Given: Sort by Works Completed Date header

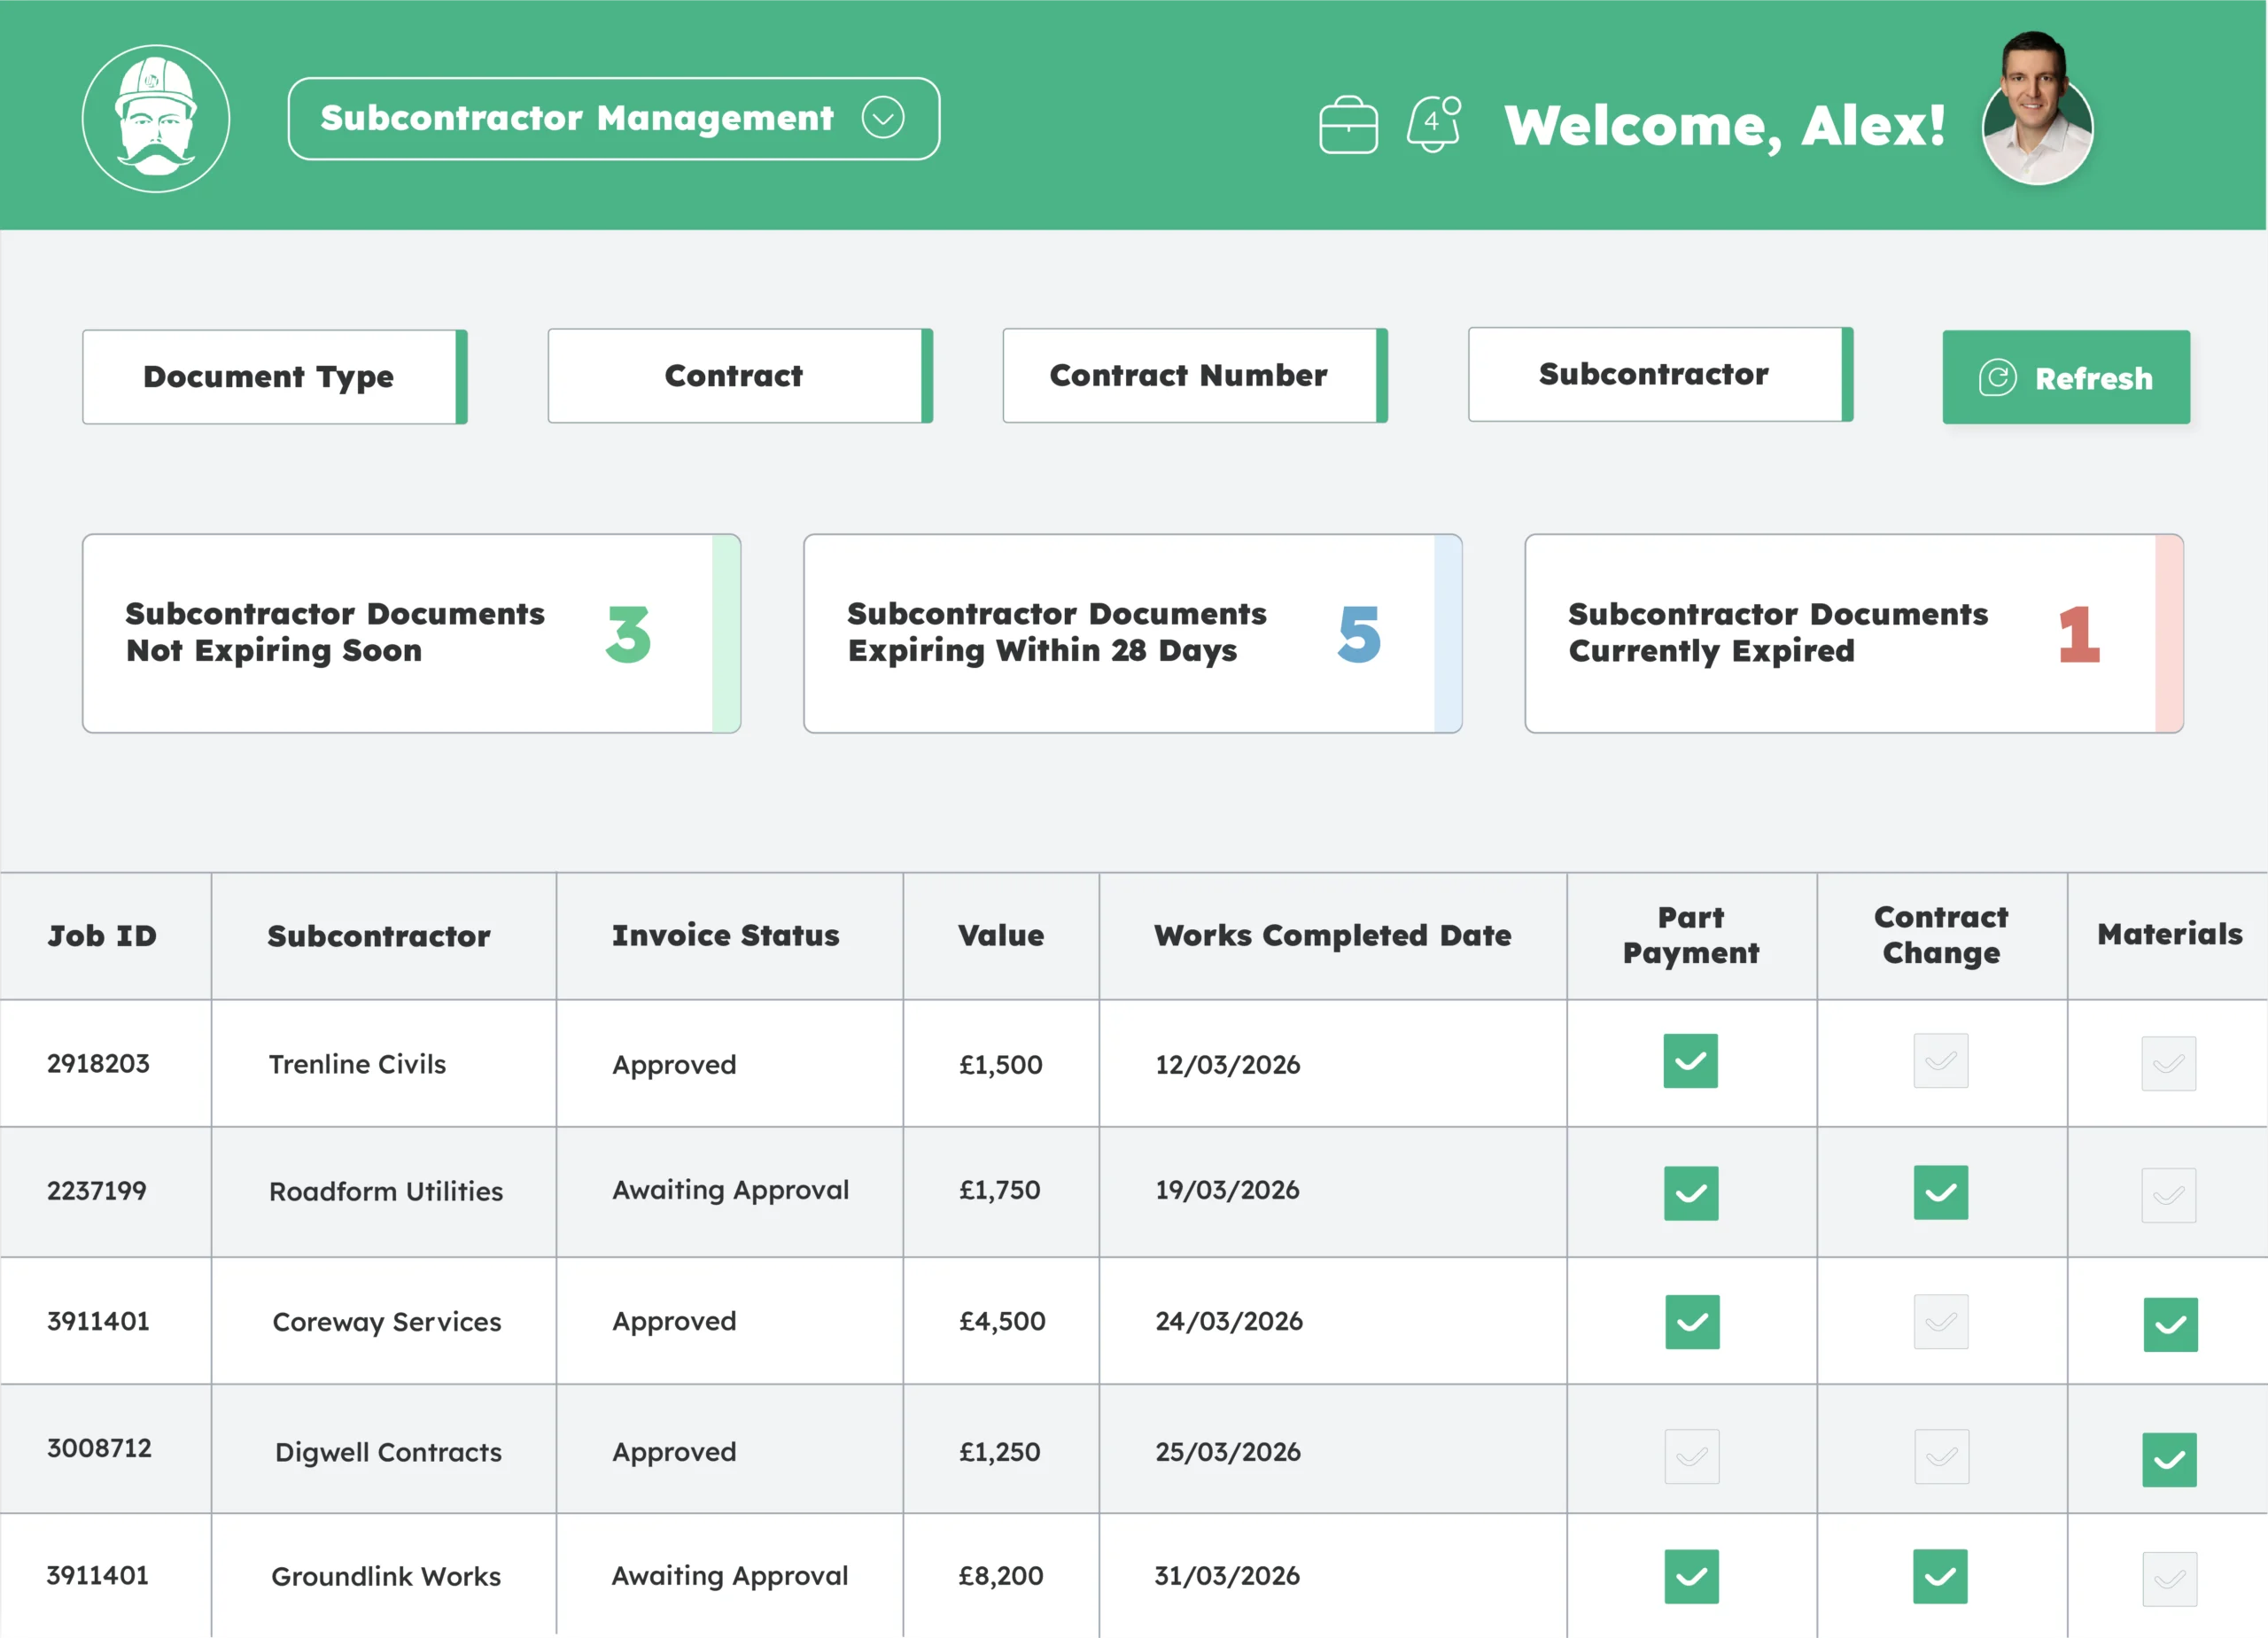Looking at the screenshot, I should [1333, 935].
